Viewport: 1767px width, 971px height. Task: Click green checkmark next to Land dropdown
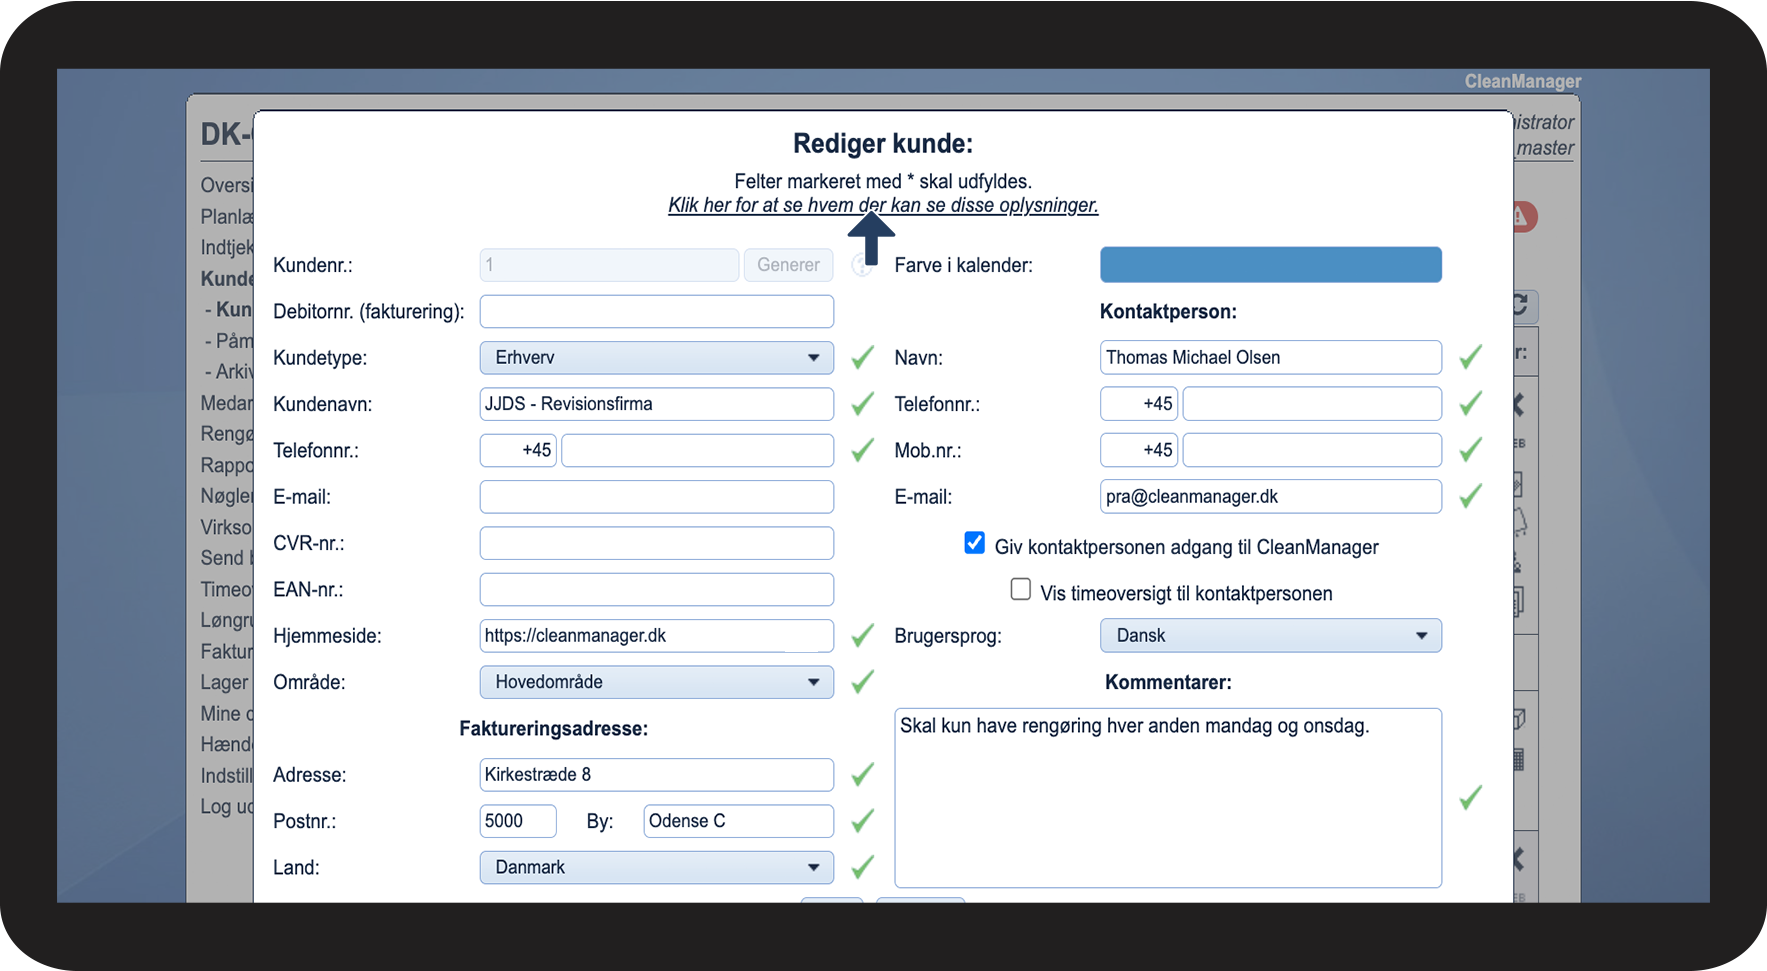(x=862, y=867)
